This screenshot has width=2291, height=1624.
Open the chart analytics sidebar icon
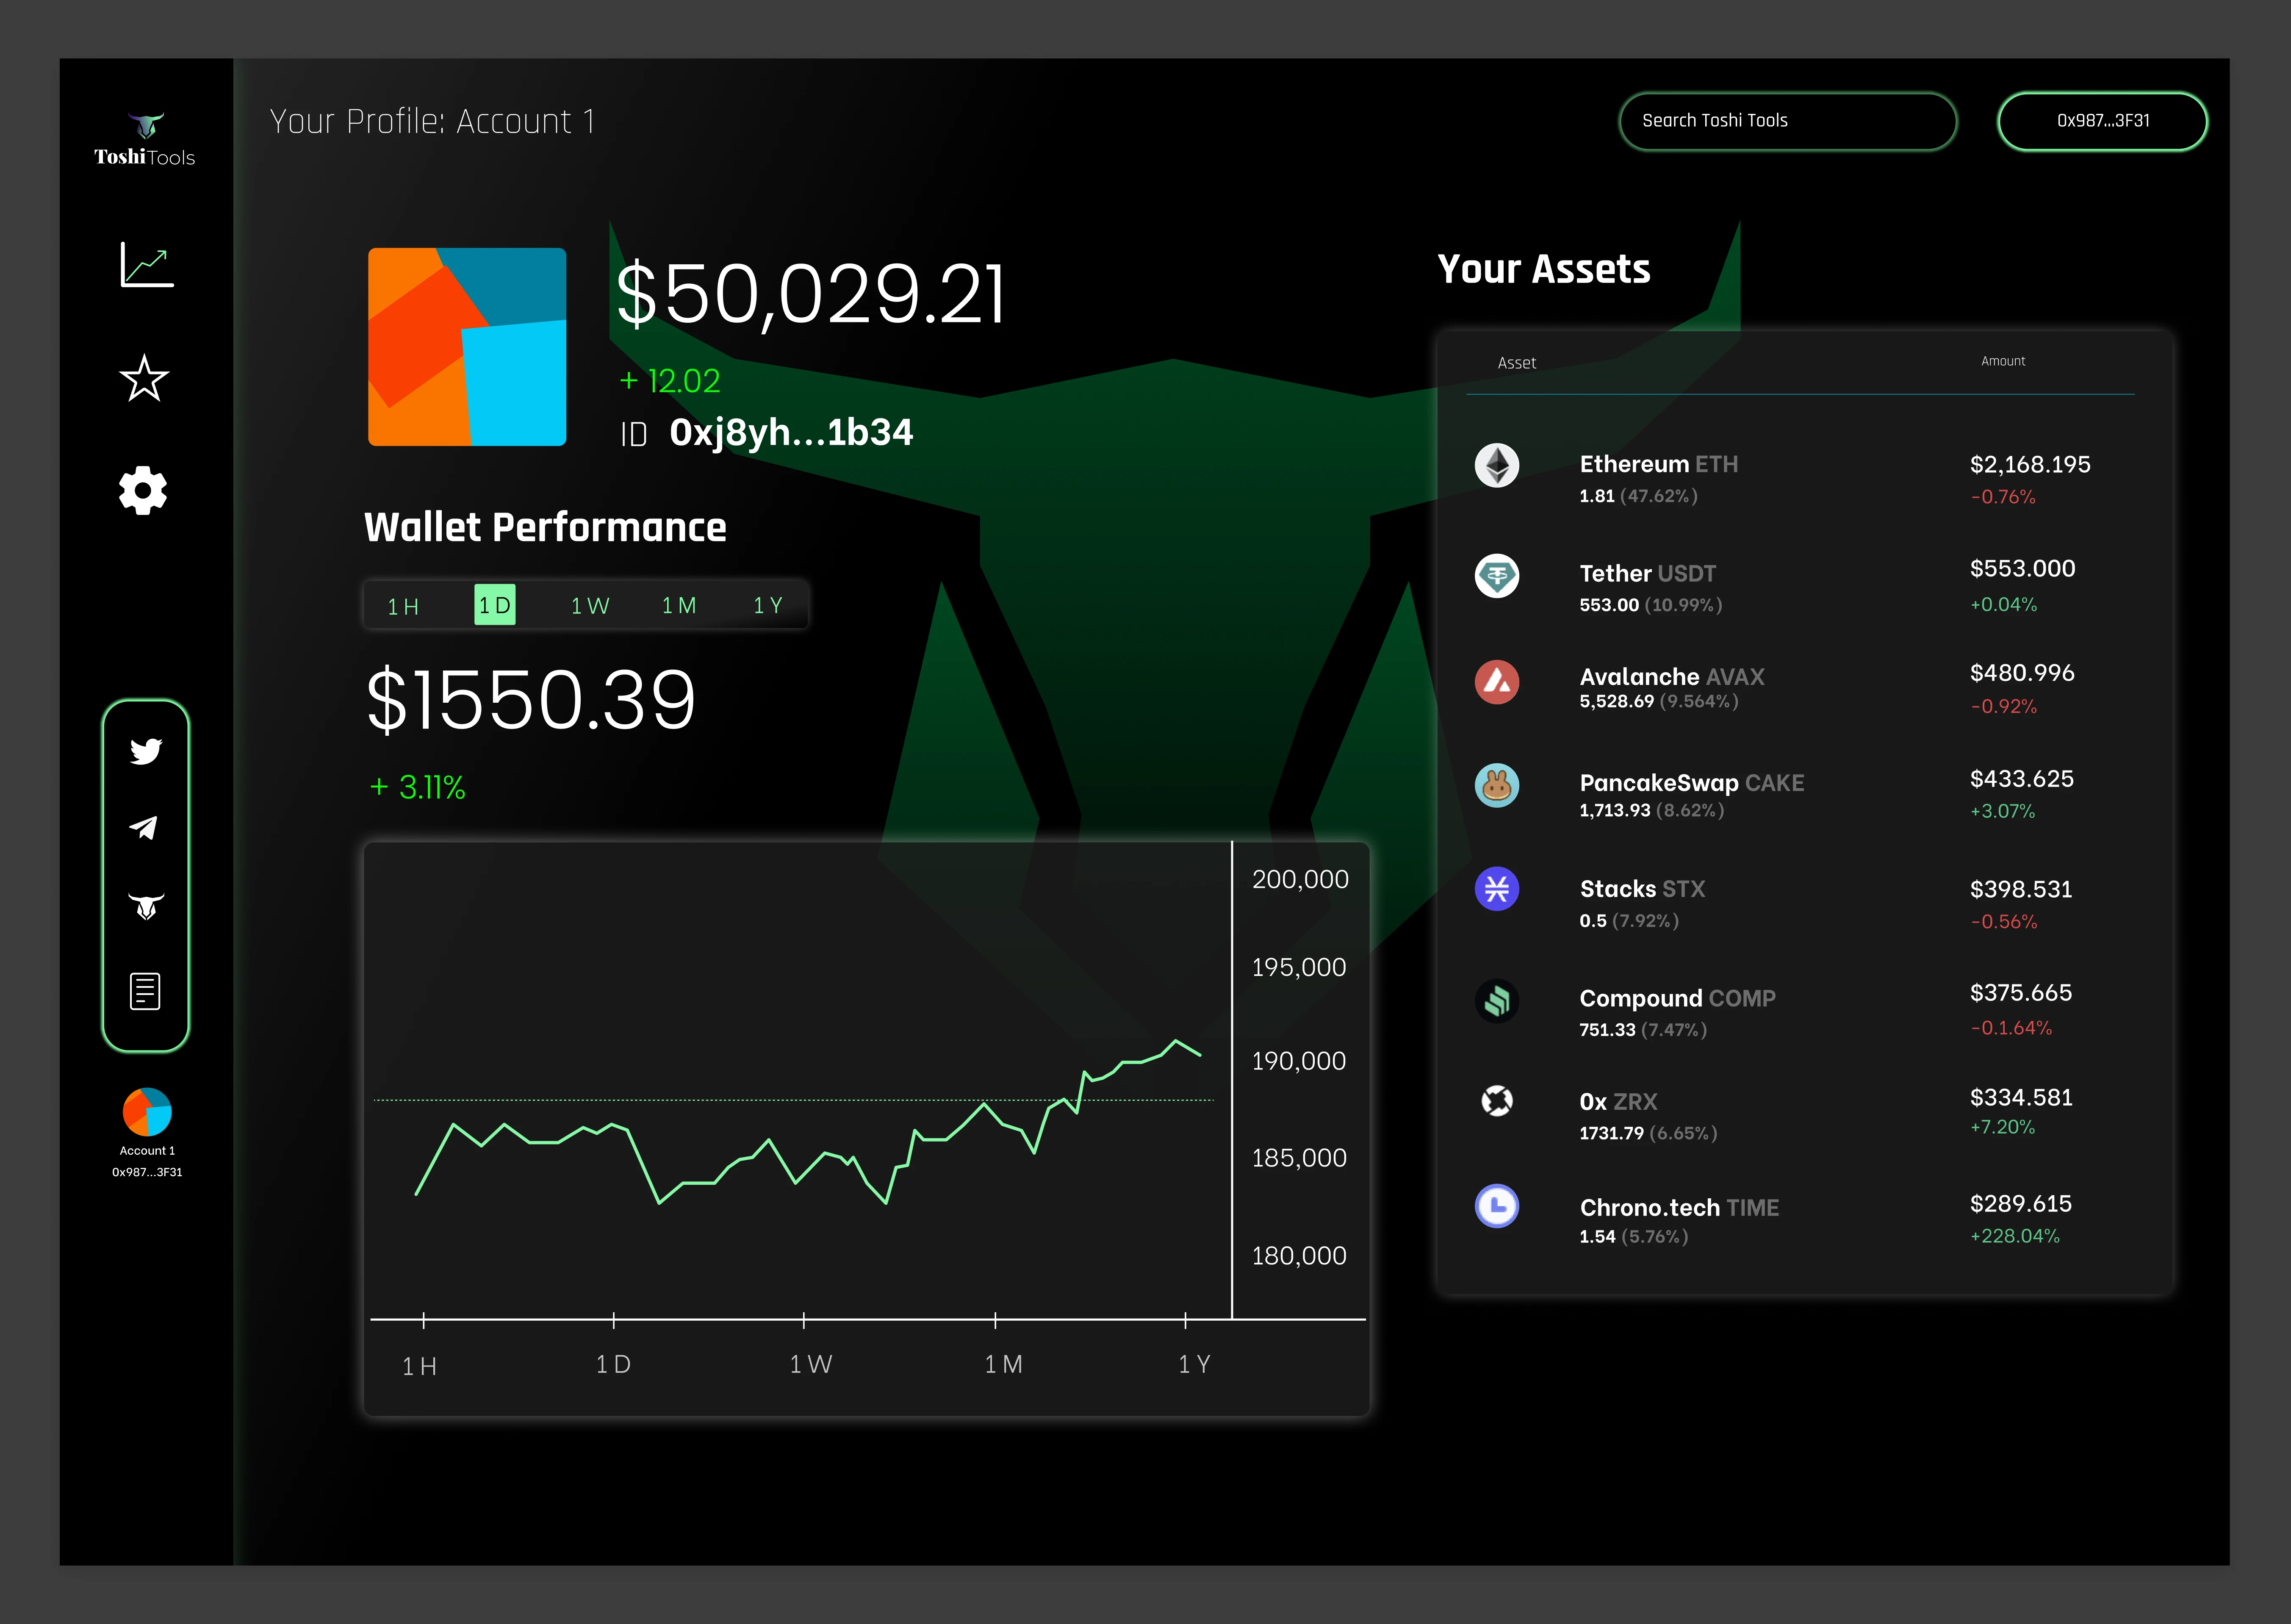147,265
